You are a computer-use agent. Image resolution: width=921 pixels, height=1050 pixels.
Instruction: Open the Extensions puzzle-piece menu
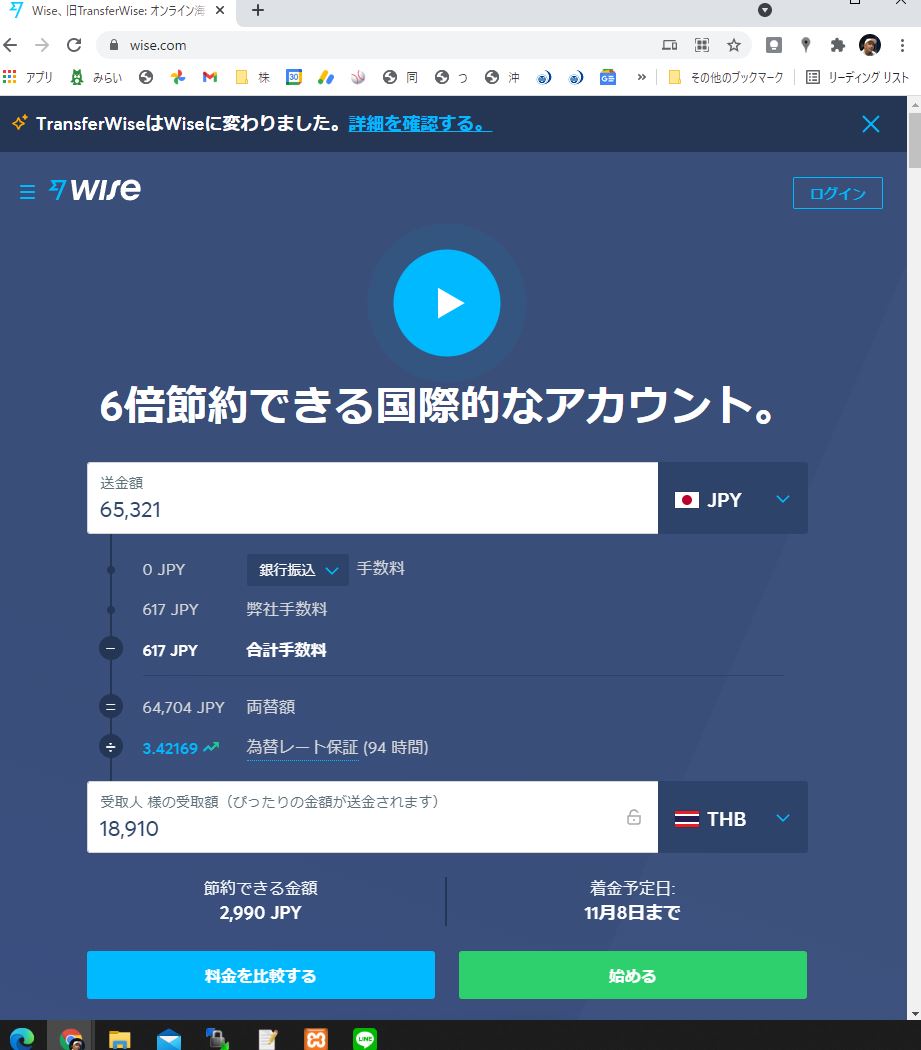tap(837, 45)
